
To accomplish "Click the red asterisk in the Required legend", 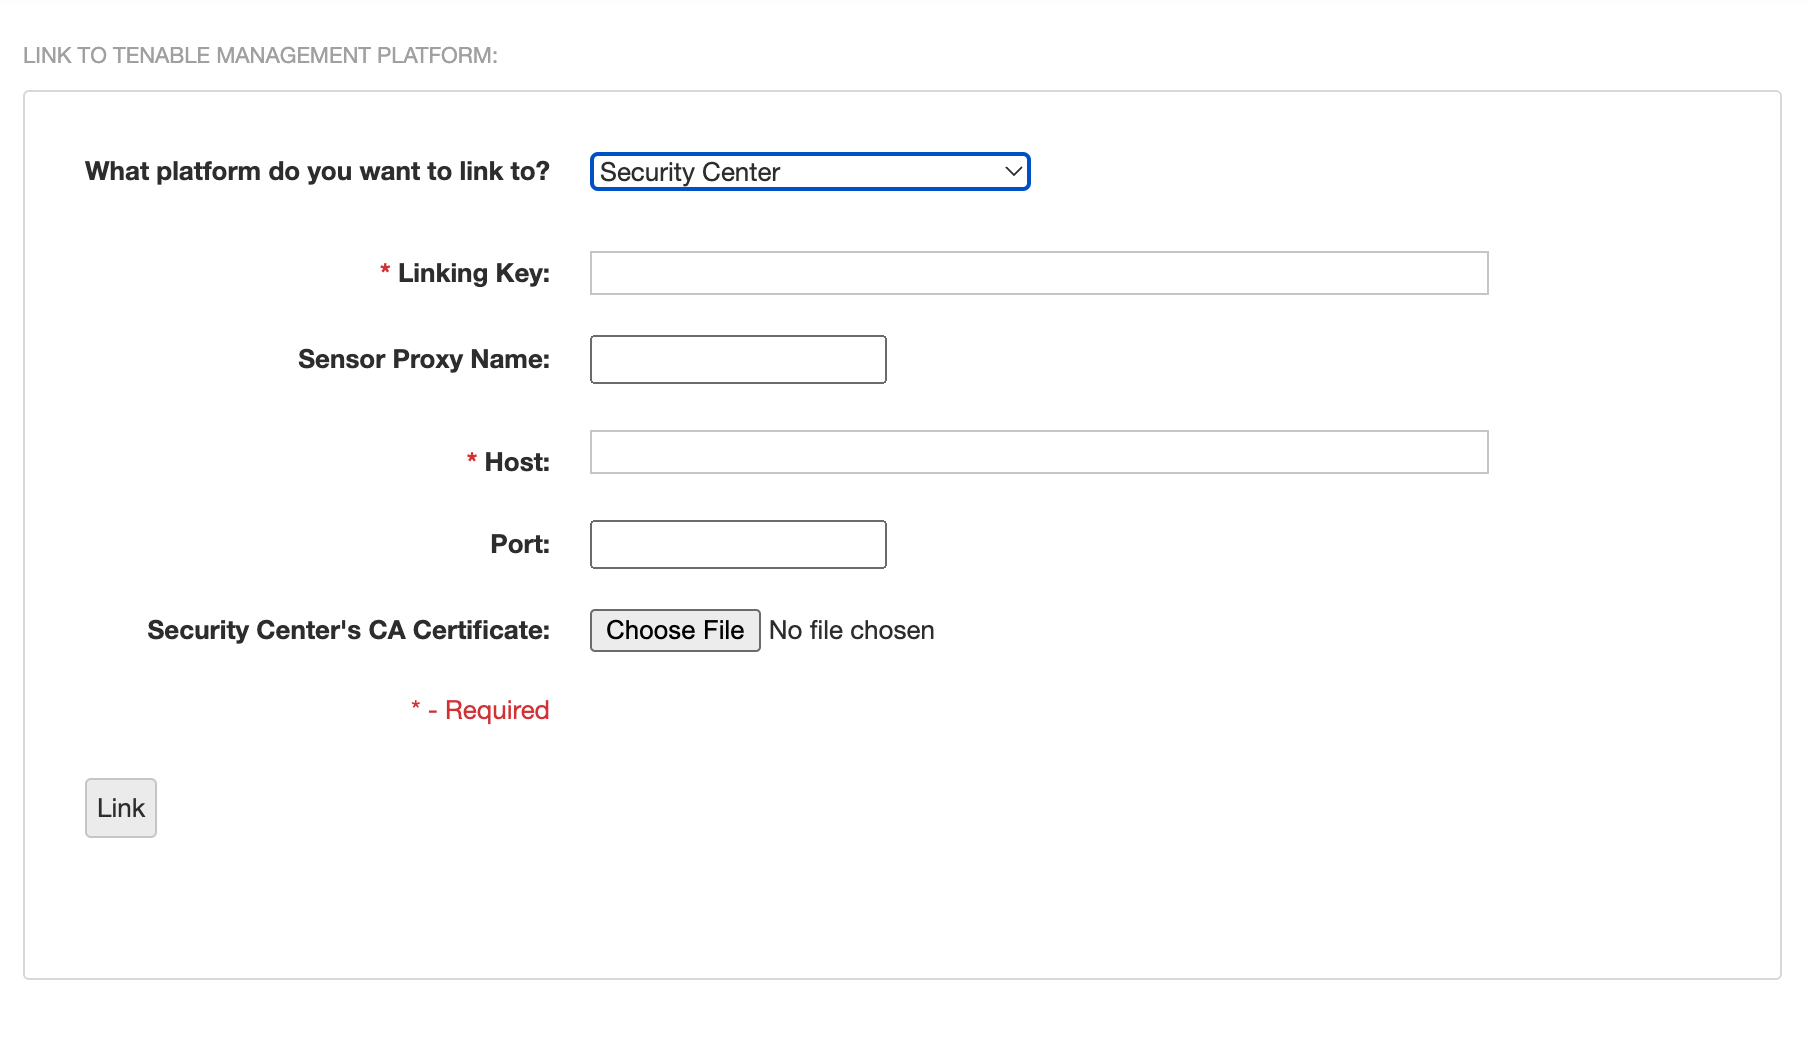I will click(x=416, y=706).
